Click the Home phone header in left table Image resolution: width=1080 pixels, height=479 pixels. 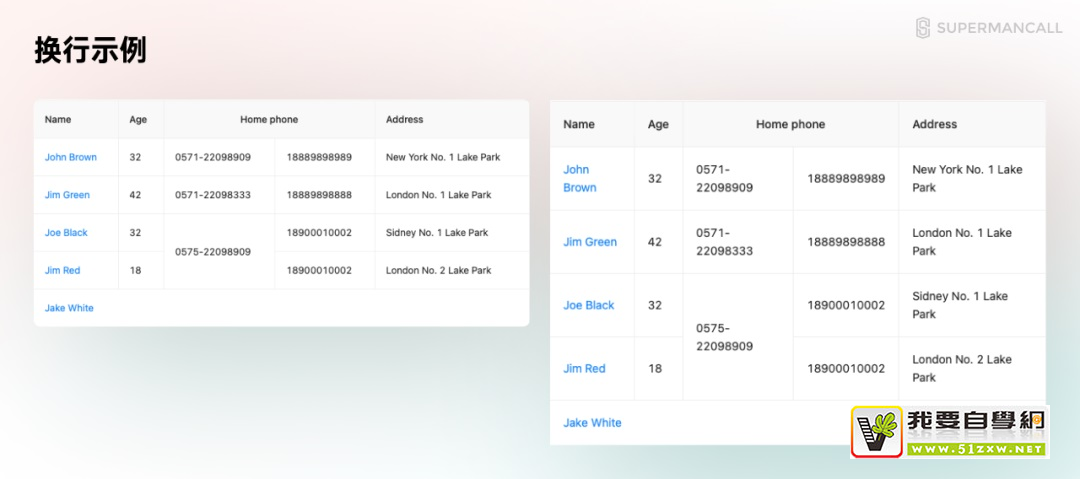tap(269, 119)
